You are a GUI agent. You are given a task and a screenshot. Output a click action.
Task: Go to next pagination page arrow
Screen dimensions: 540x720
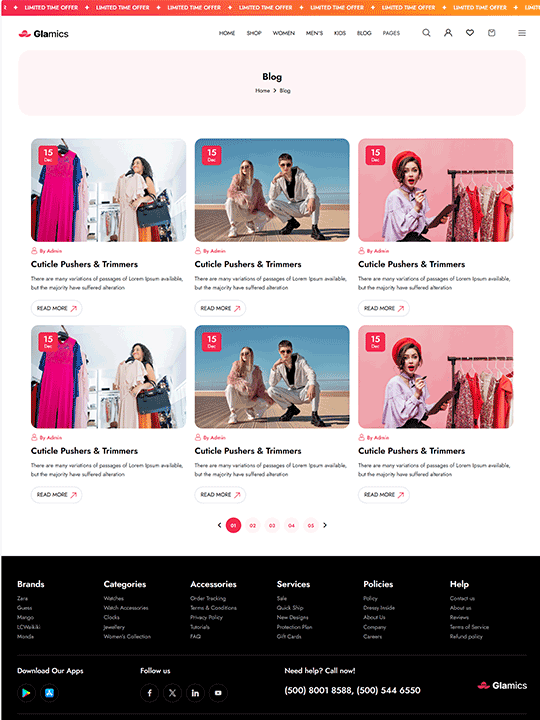click(325, 525)
